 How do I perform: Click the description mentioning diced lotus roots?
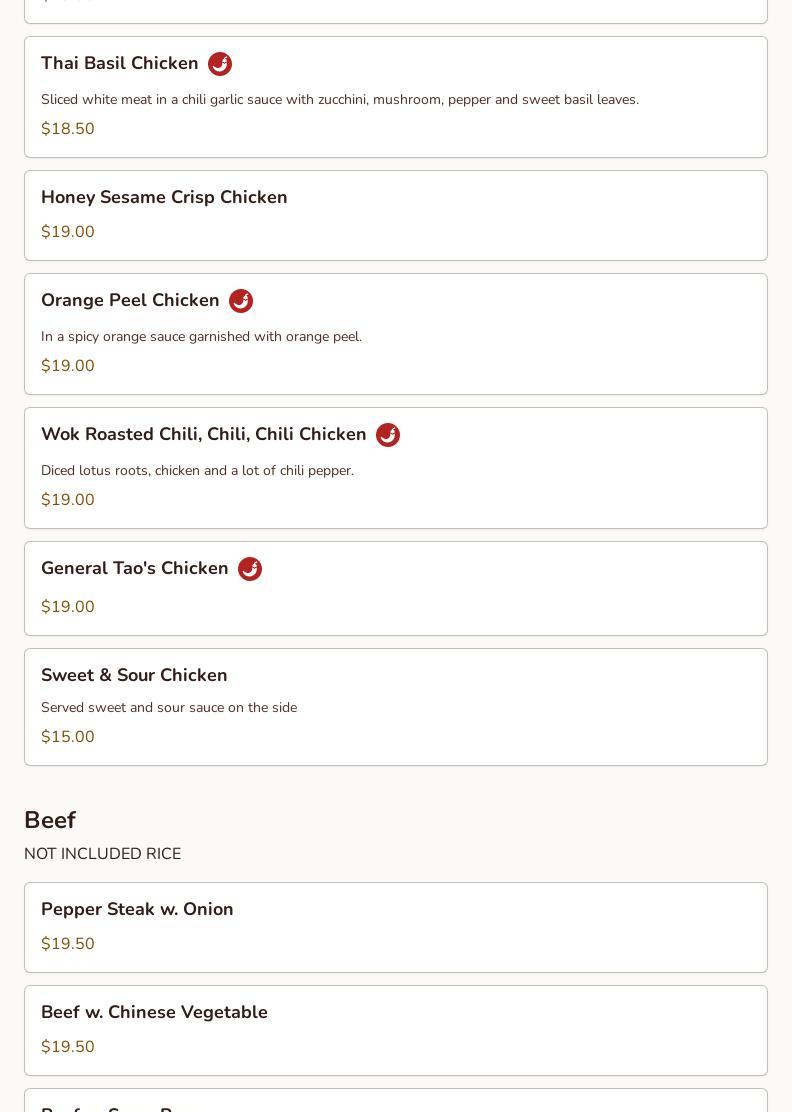click(x=198, y=470)
